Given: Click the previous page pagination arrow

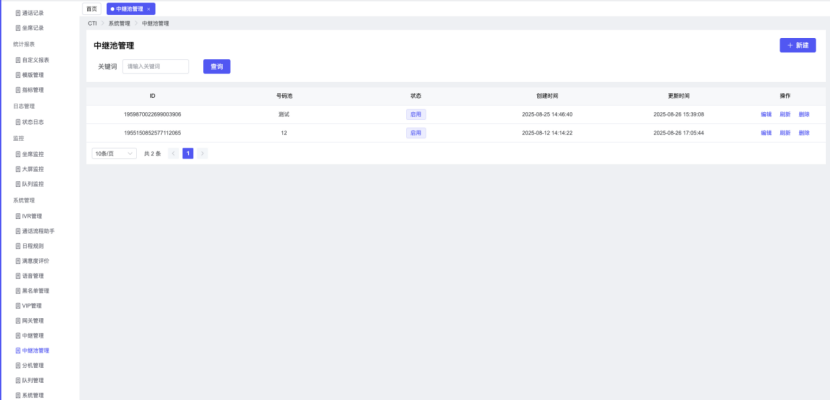Looking at the screenshot, I should click(x=174, y=154).
